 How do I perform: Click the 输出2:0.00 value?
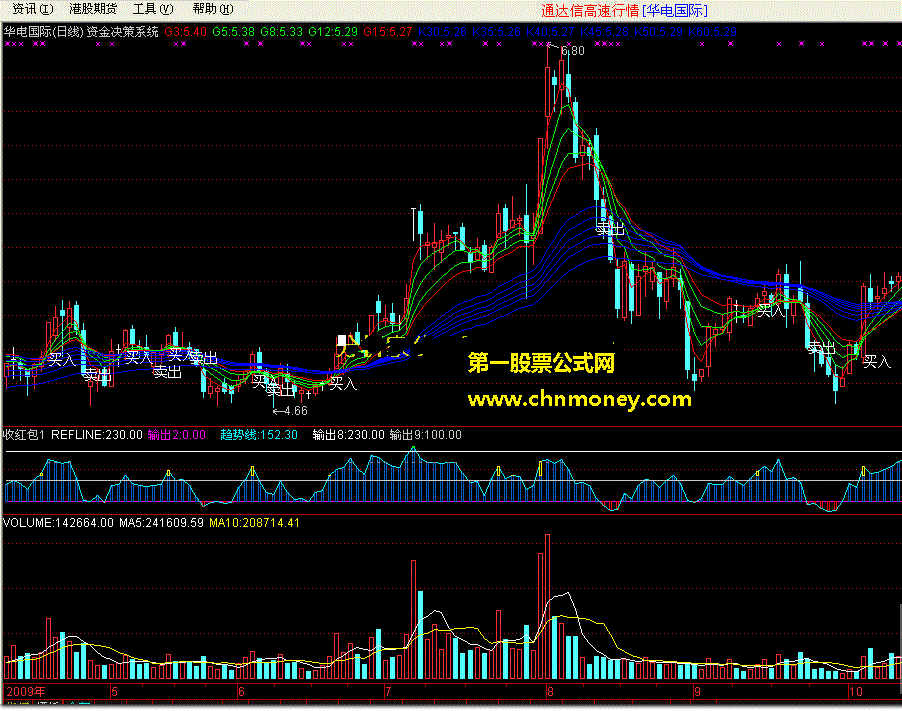177,435
